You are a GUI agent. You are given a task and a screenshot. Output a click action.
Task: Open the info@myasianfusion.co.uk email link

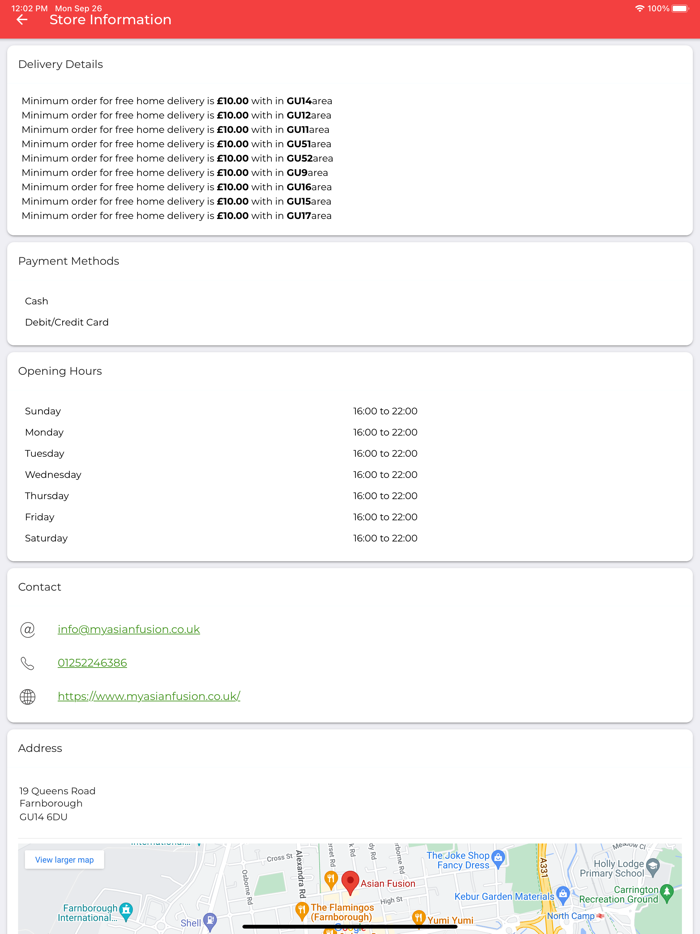128,630
